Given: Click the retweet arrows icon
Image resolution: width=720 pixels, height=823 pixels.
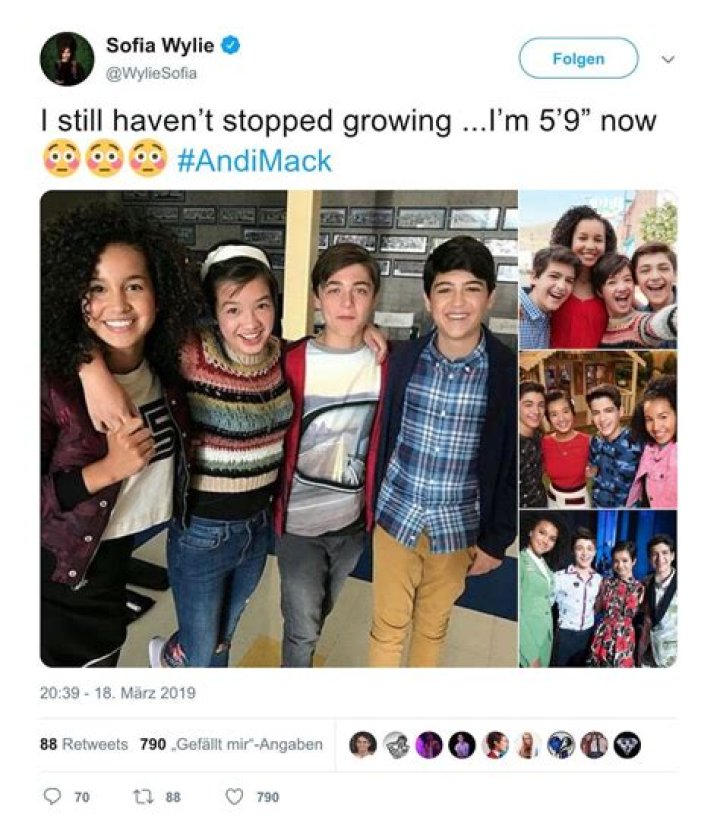Looking at the screenshot, I should coord(143,797).
